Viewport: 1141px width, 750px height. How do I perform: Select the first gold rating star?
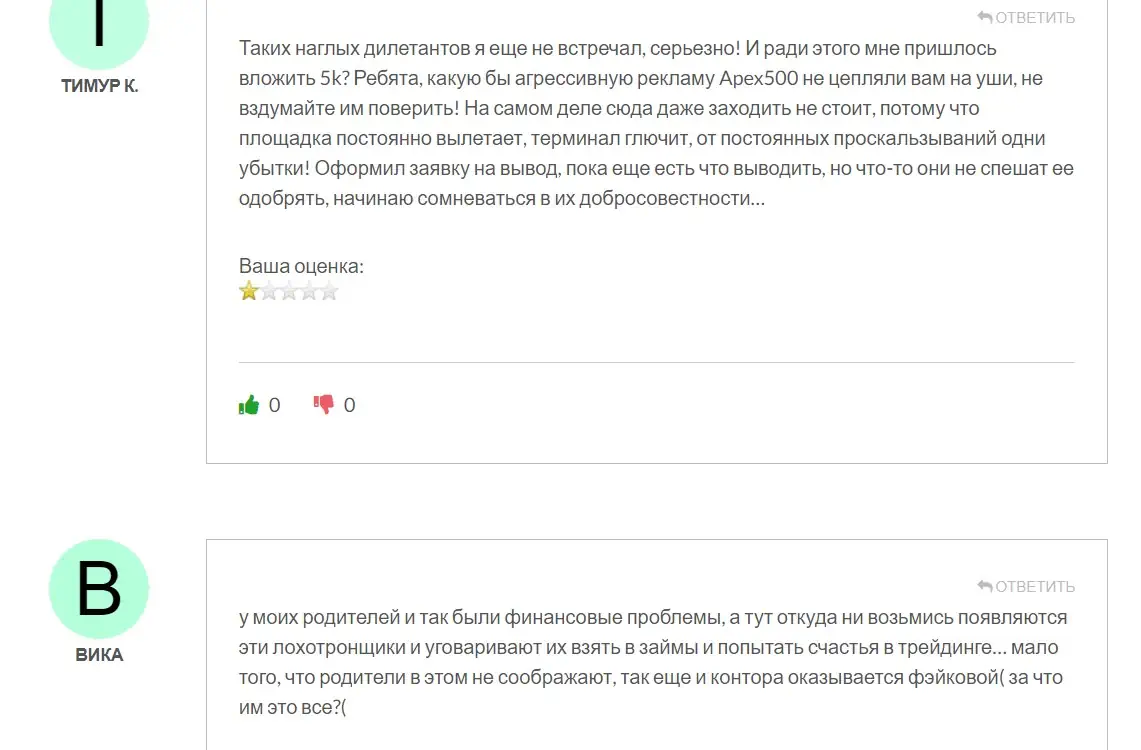(x=249, y=291)
